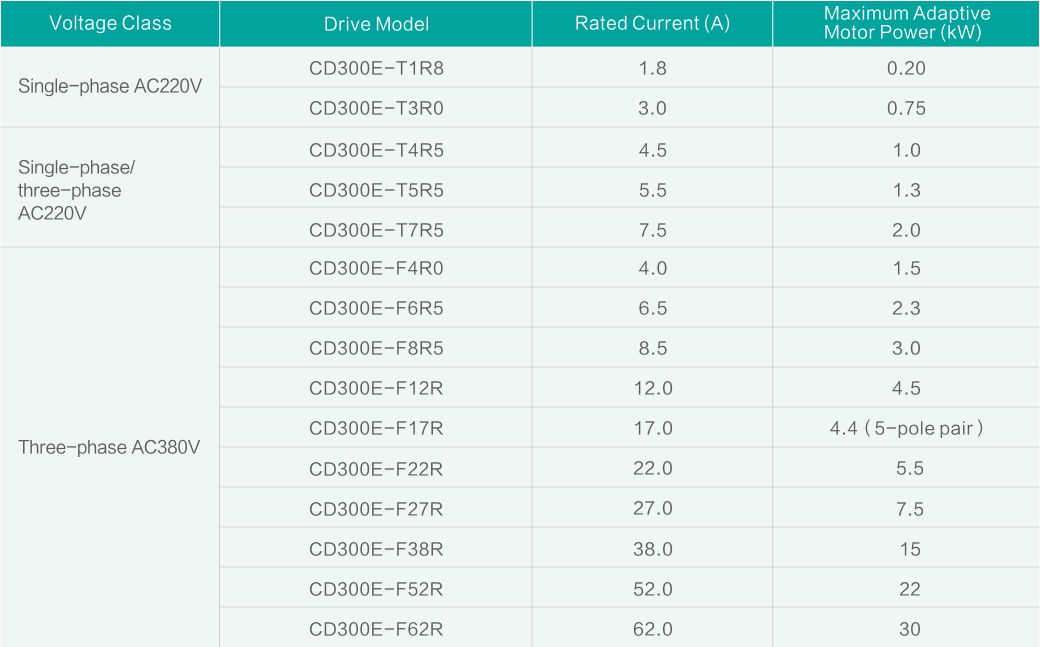1040x647 pixels.
Task: Select the 0.75 kW motor power cell
Action: pos(906,108)
